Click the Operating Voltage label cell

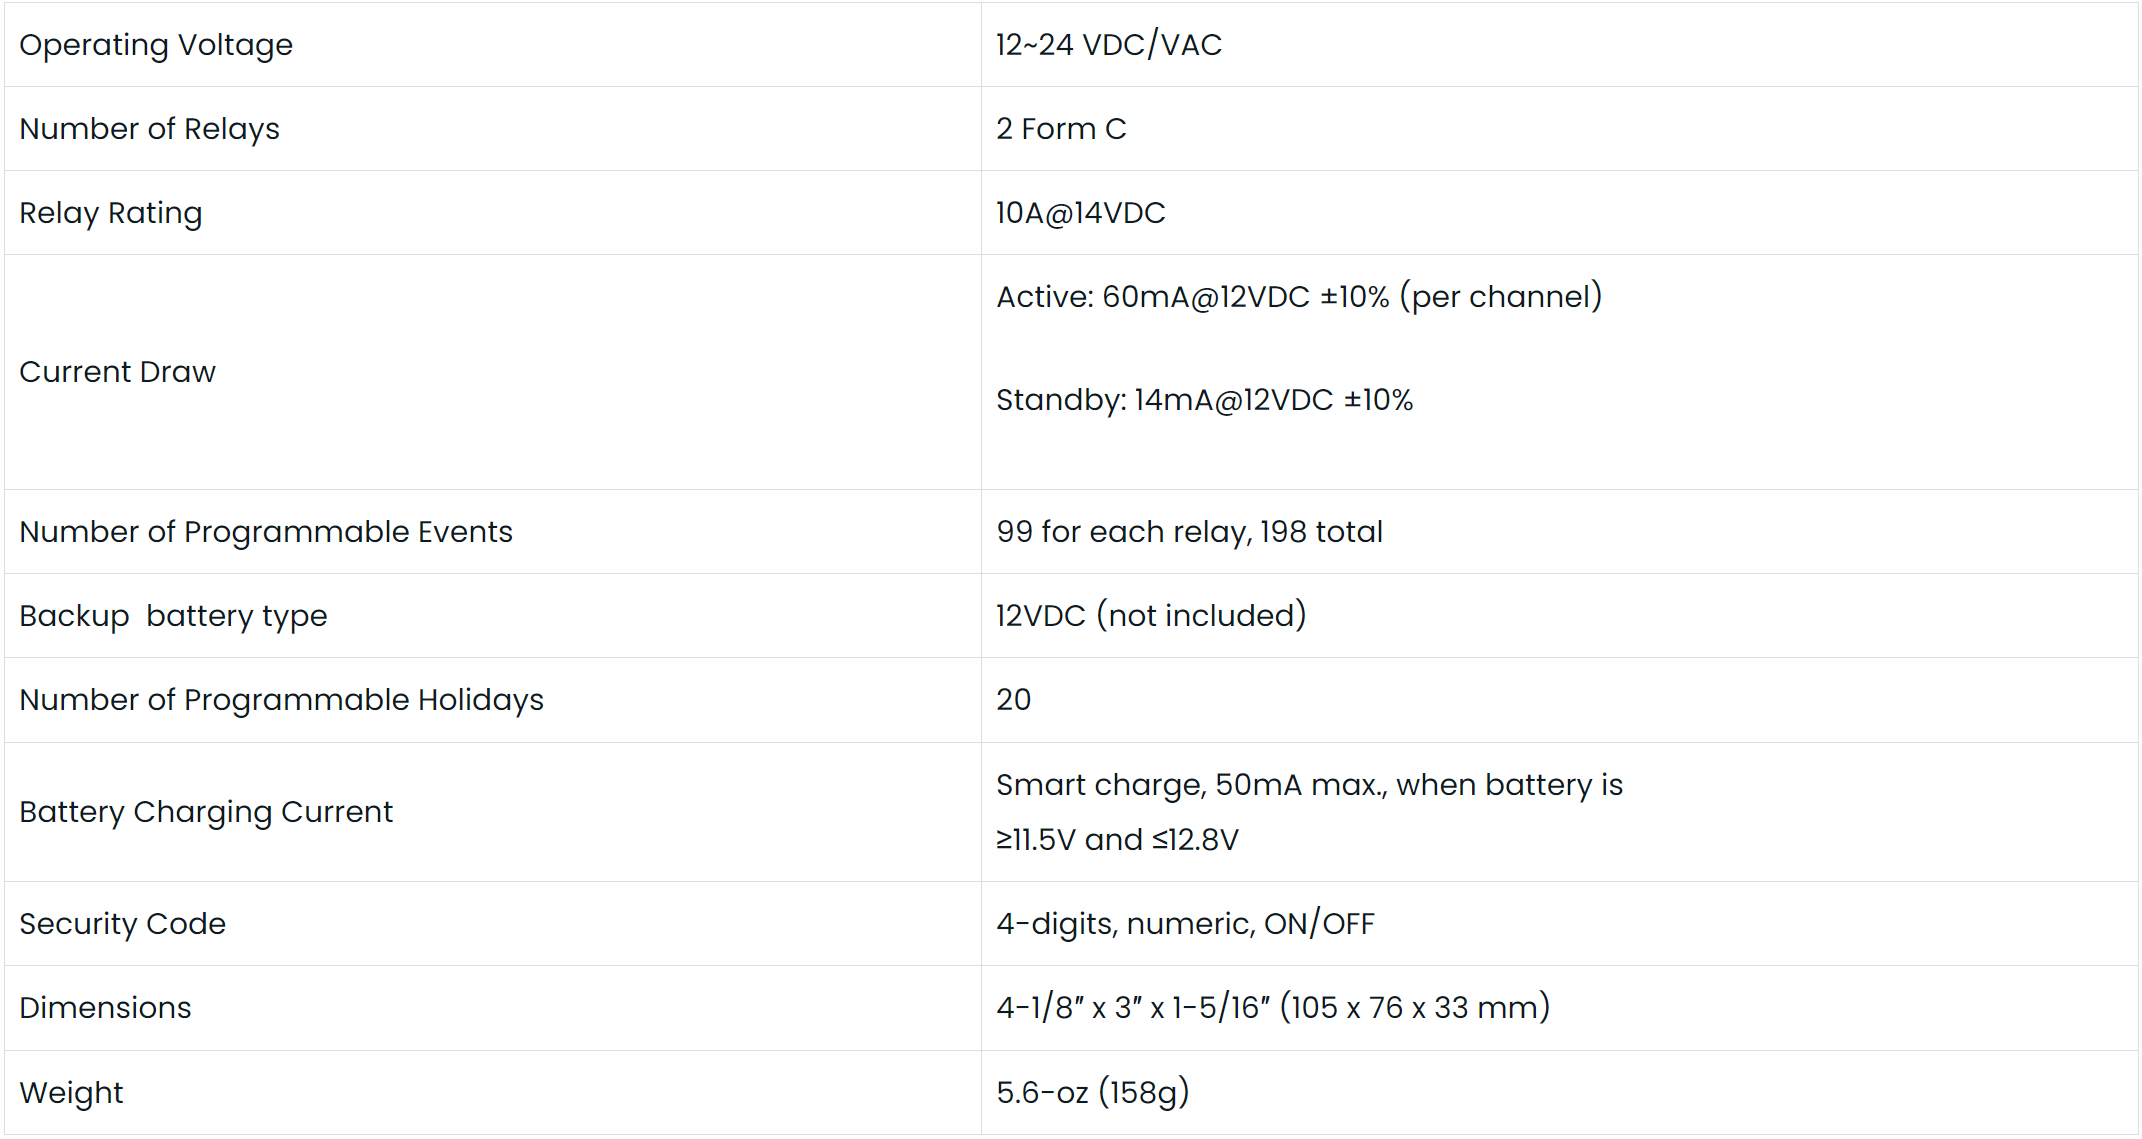[156, 45]
